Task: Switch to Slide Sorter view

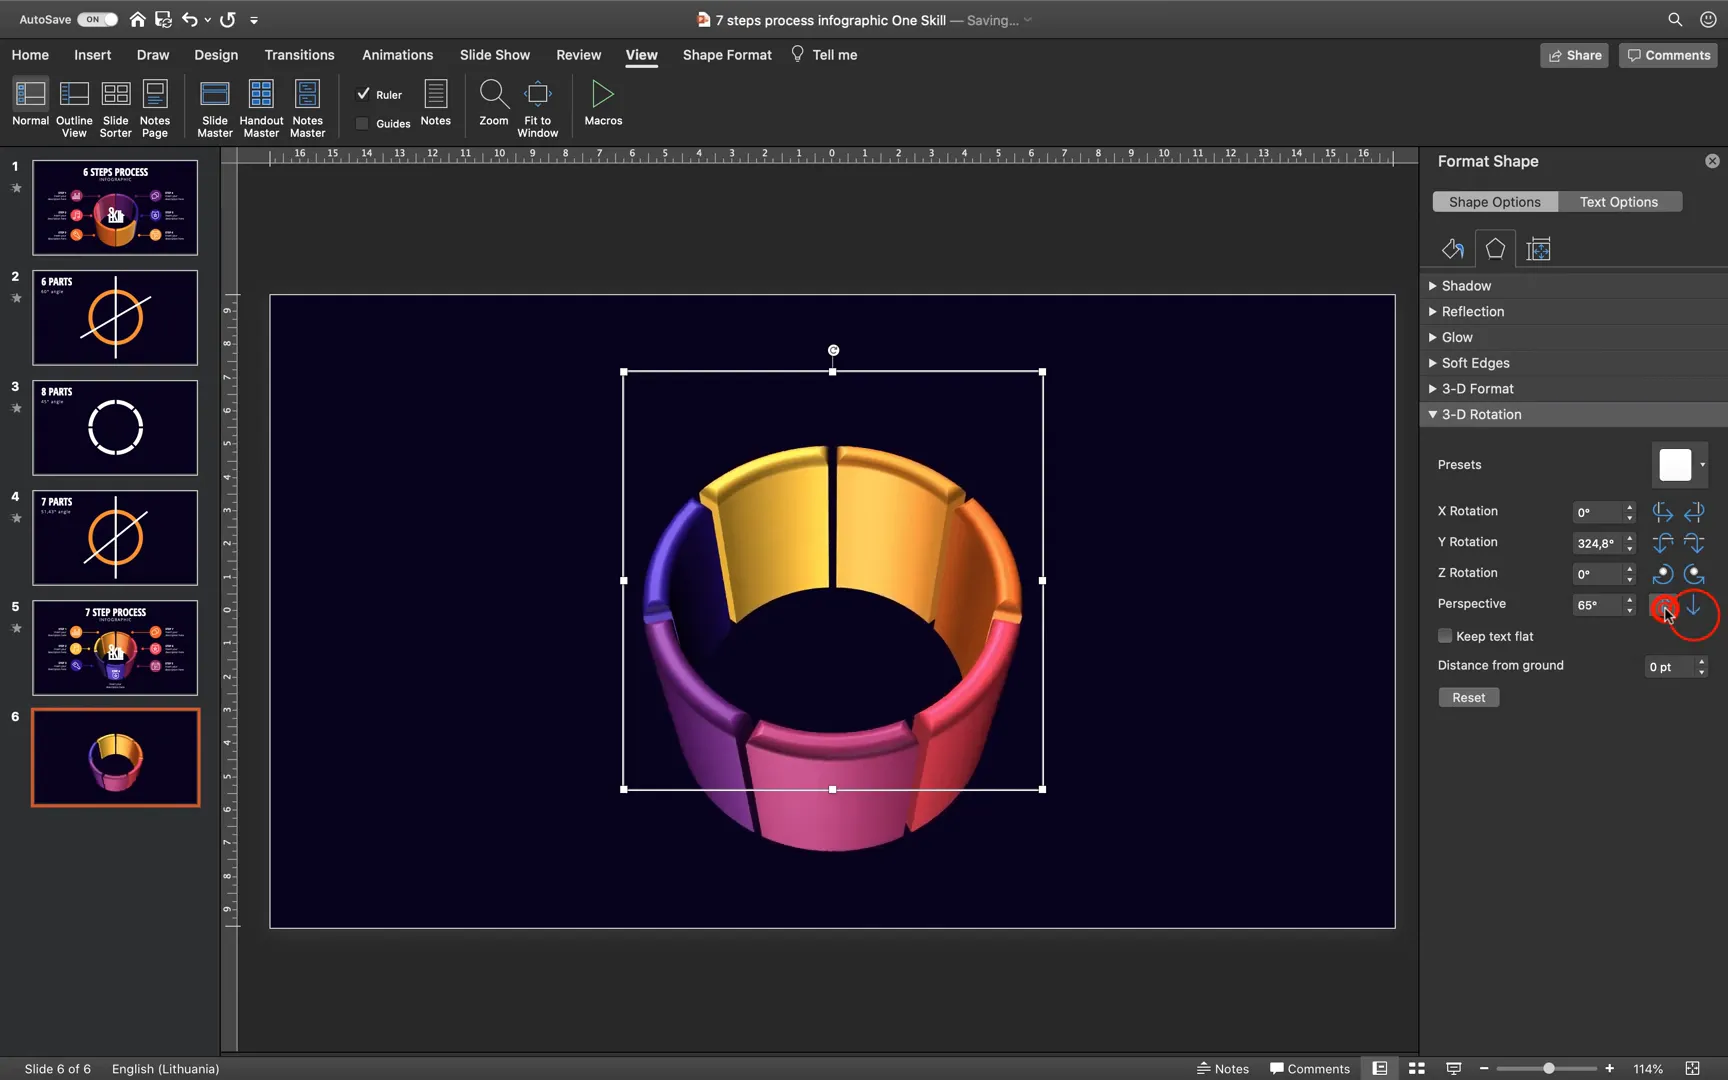Action: pos(115,107)
